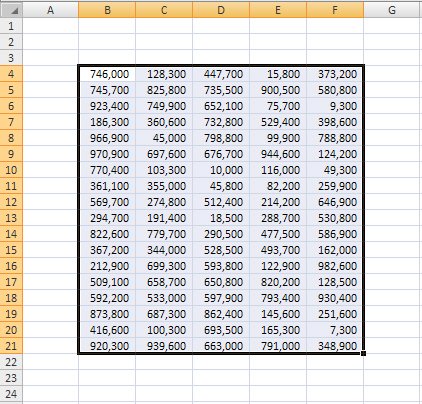The height and width of the screenshot is (404, 422).
Task: Select column D header
Action: pyautogui.click(x=221, y=10)
